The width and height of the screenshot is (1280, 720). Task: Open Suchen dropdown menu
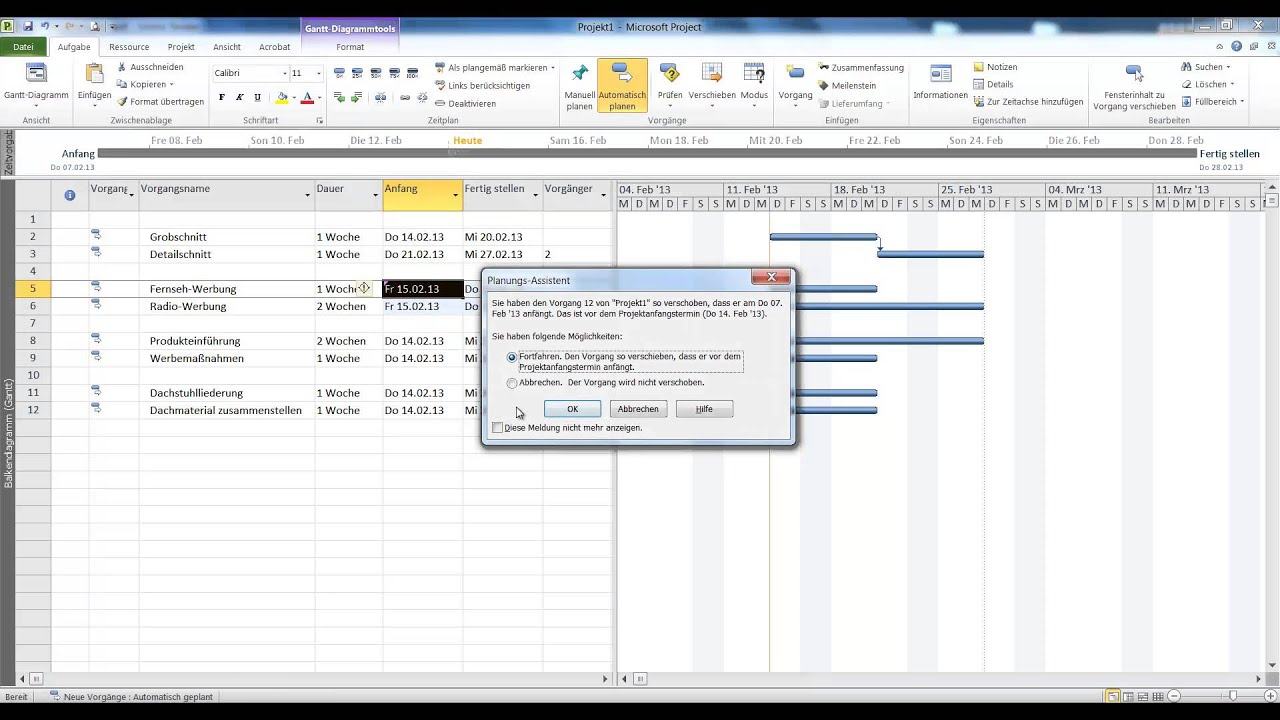point(1207,67)
